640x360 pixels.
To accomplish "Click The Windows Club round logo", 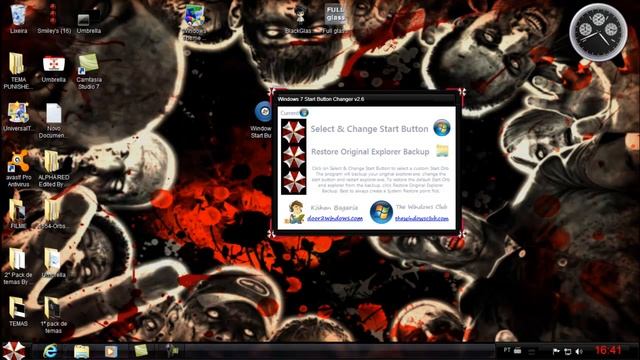I will coord(381,212).
